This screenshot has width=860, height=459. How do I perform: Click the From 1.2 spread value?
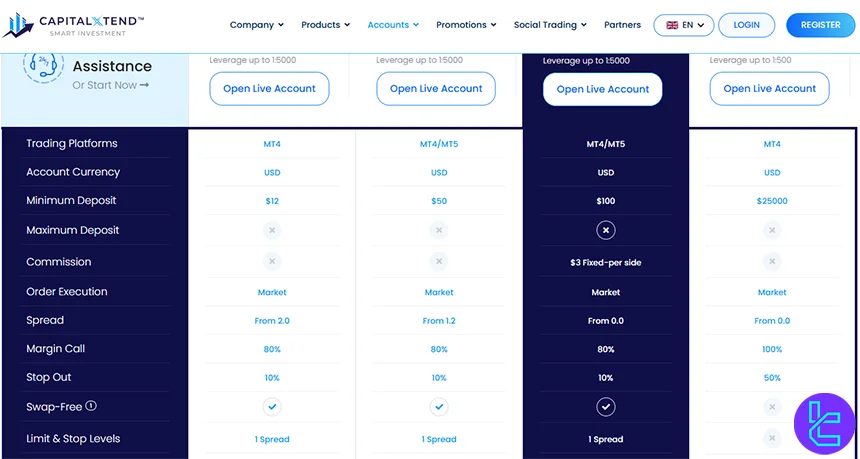pos(439,321)
